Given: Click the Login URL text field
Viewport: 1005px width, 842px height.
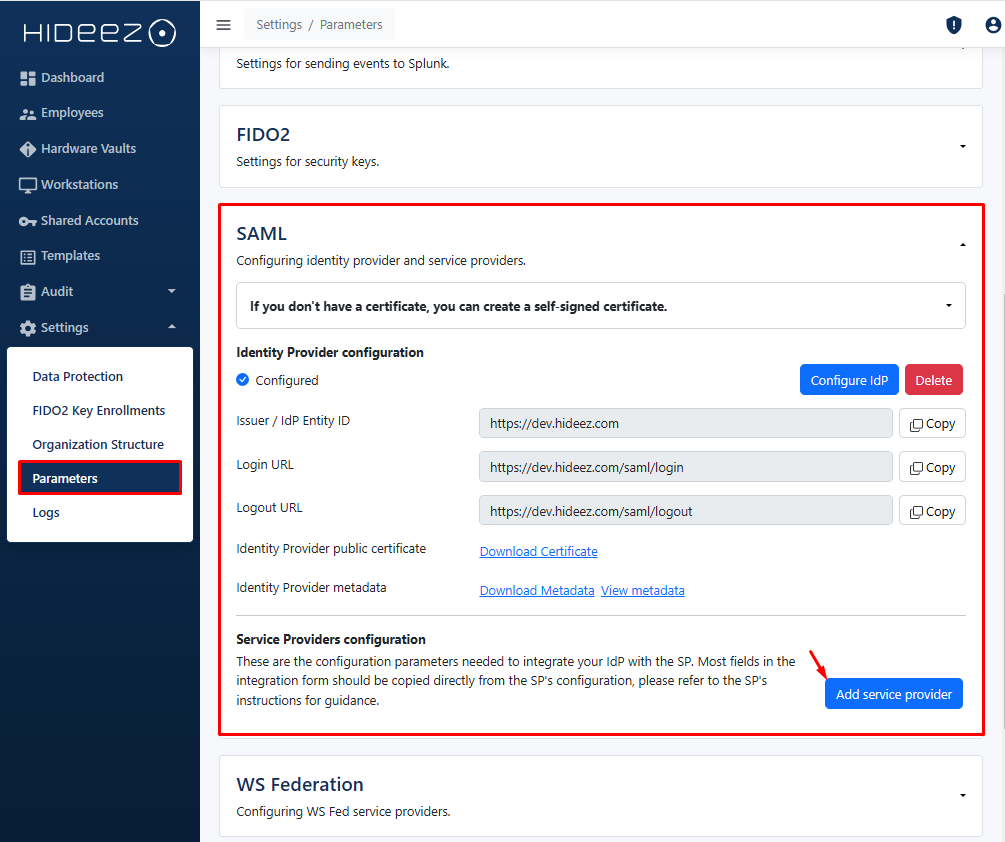Looking at the screenshot, I should [x=685, y=467].
